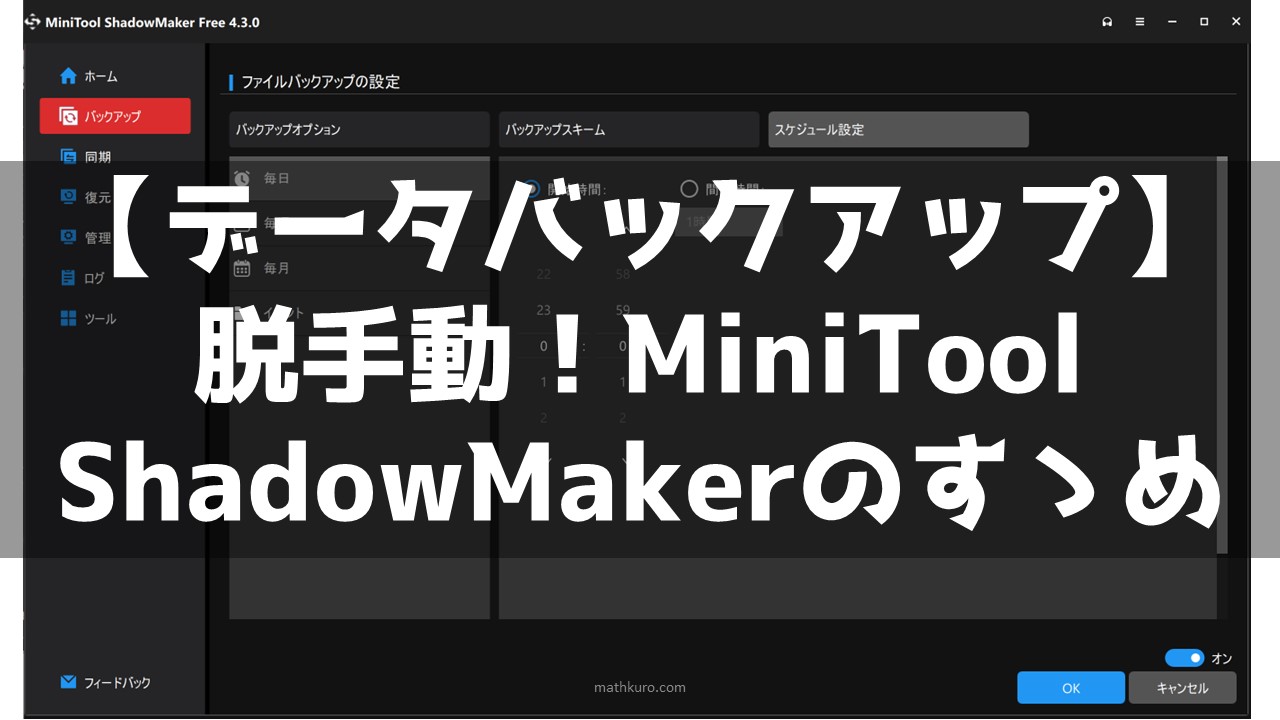The image size is (1280, 720).
Task: Pick minute value 59 in time picker
Action: click(623, 310)
